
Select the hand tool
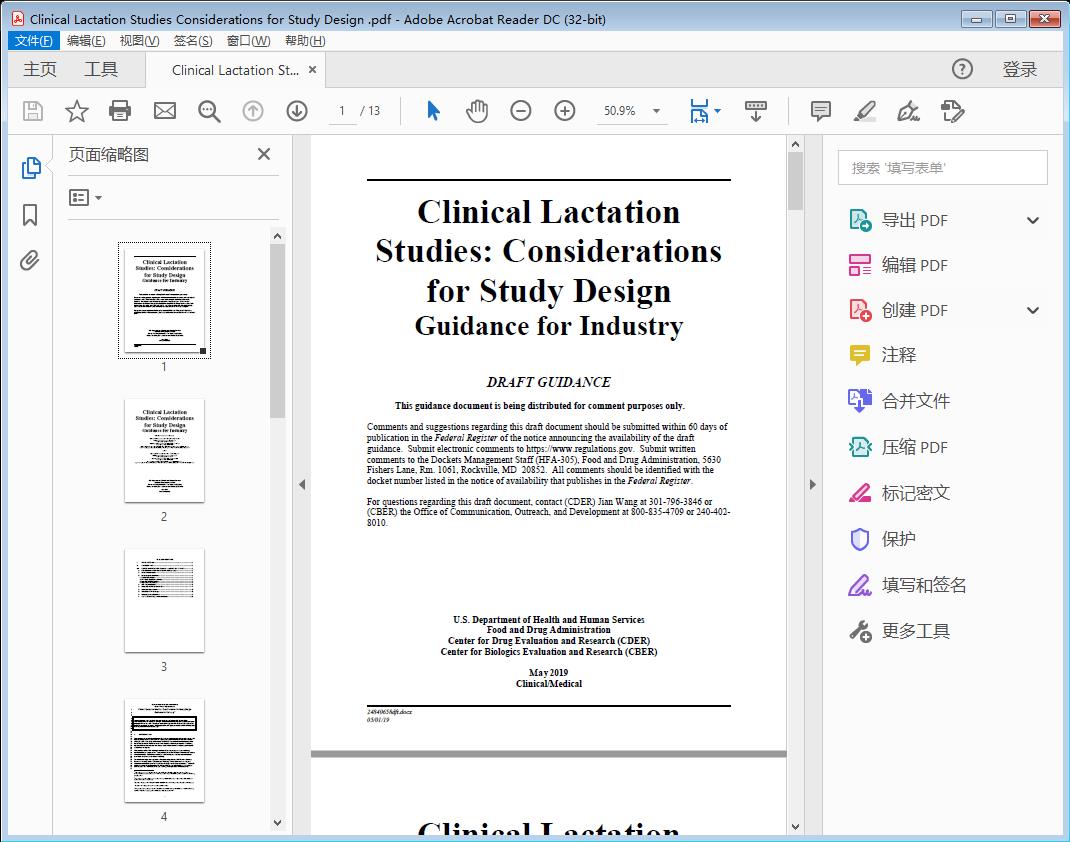(477, 111)
